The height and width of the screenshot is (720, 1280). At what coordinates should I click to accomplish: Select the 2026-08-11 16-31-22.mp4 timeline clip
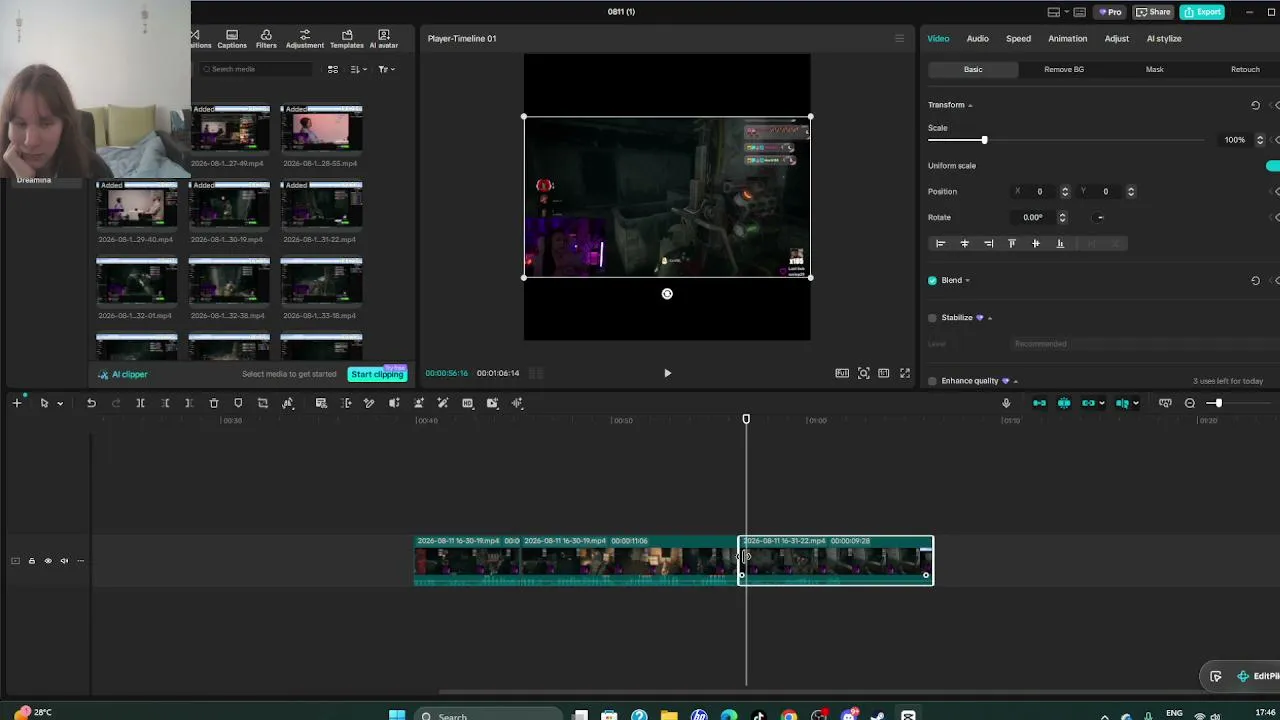pyautogui.click(x=836, y=560)
